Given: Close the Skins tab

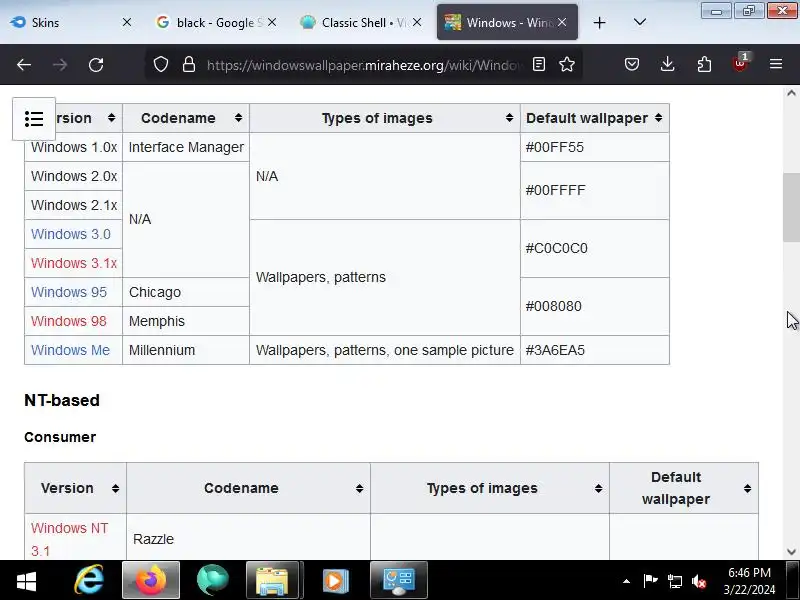Looking at the screenshot, I should (127, 22).
